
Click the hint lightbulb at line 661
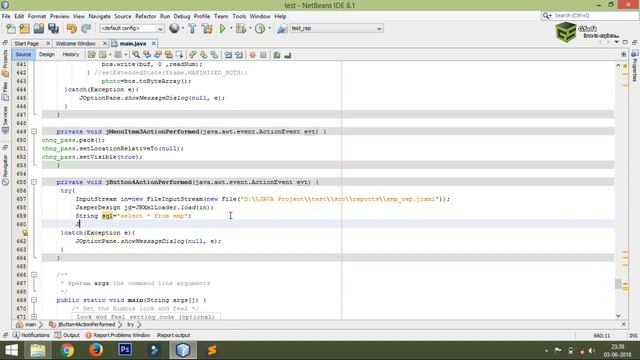click(25, 233)
